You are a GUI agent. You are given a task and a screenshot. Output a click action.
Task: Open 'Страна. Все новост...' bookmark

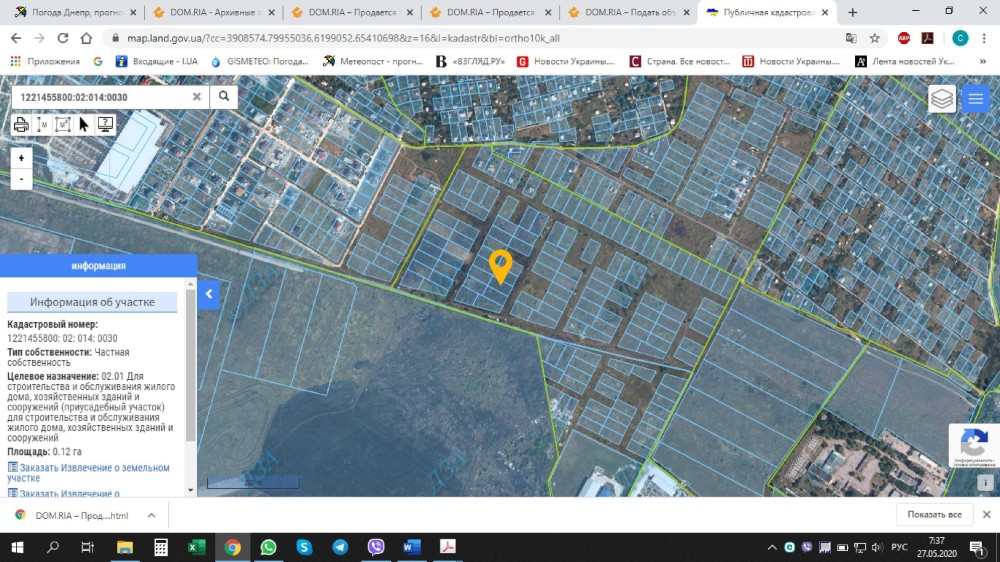point(680,61)
